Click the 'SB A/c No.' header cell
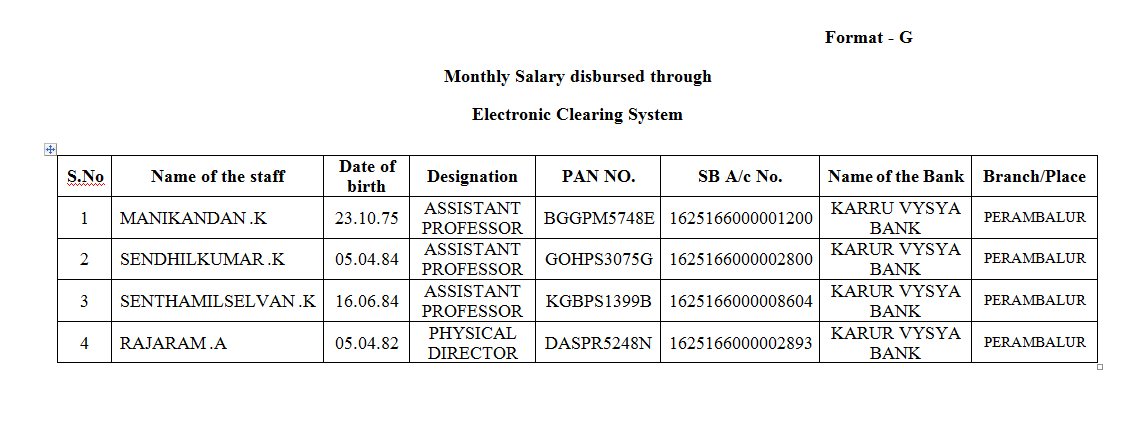This screenshot has width=1121, height=421. coord(740,177)
